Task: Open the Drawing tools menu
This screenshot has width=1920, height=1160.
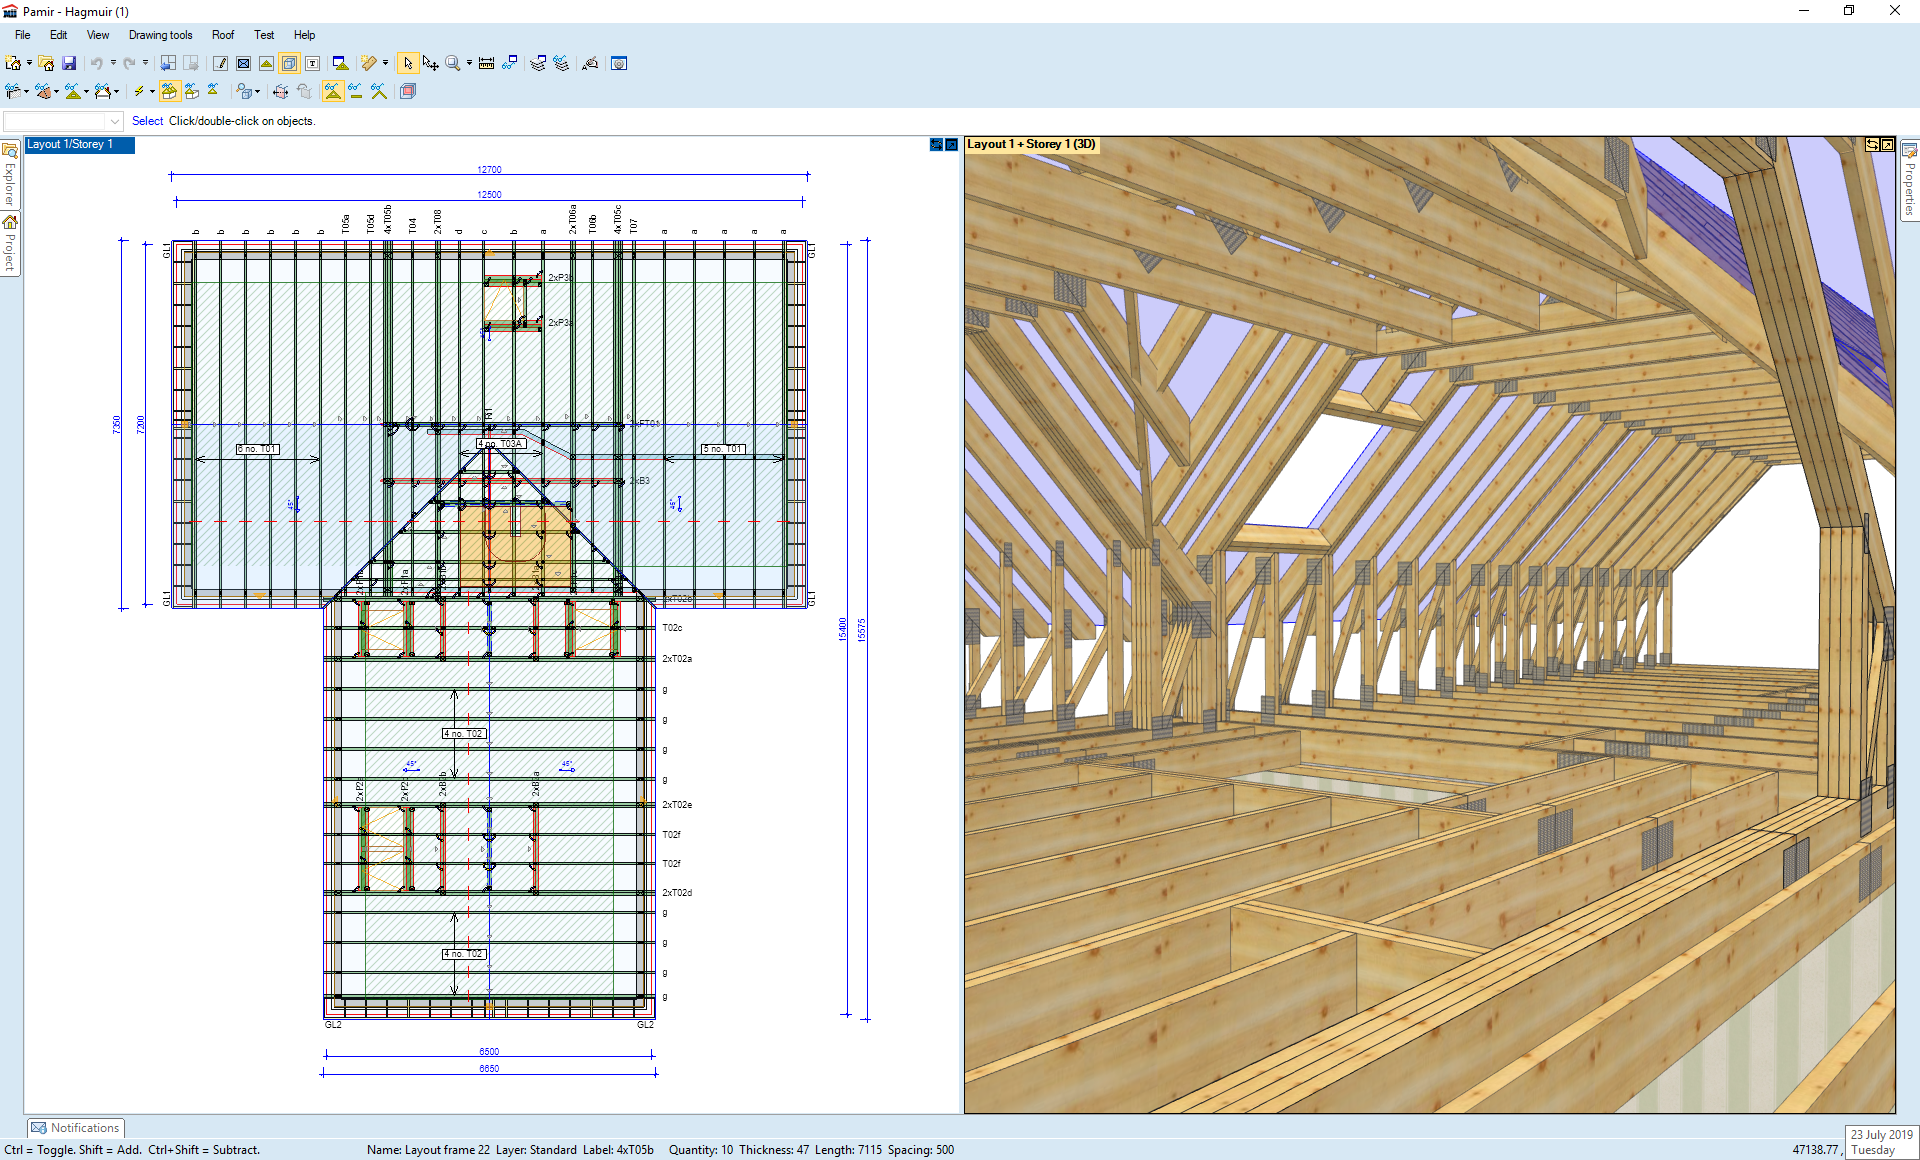Action: [160, 35]
